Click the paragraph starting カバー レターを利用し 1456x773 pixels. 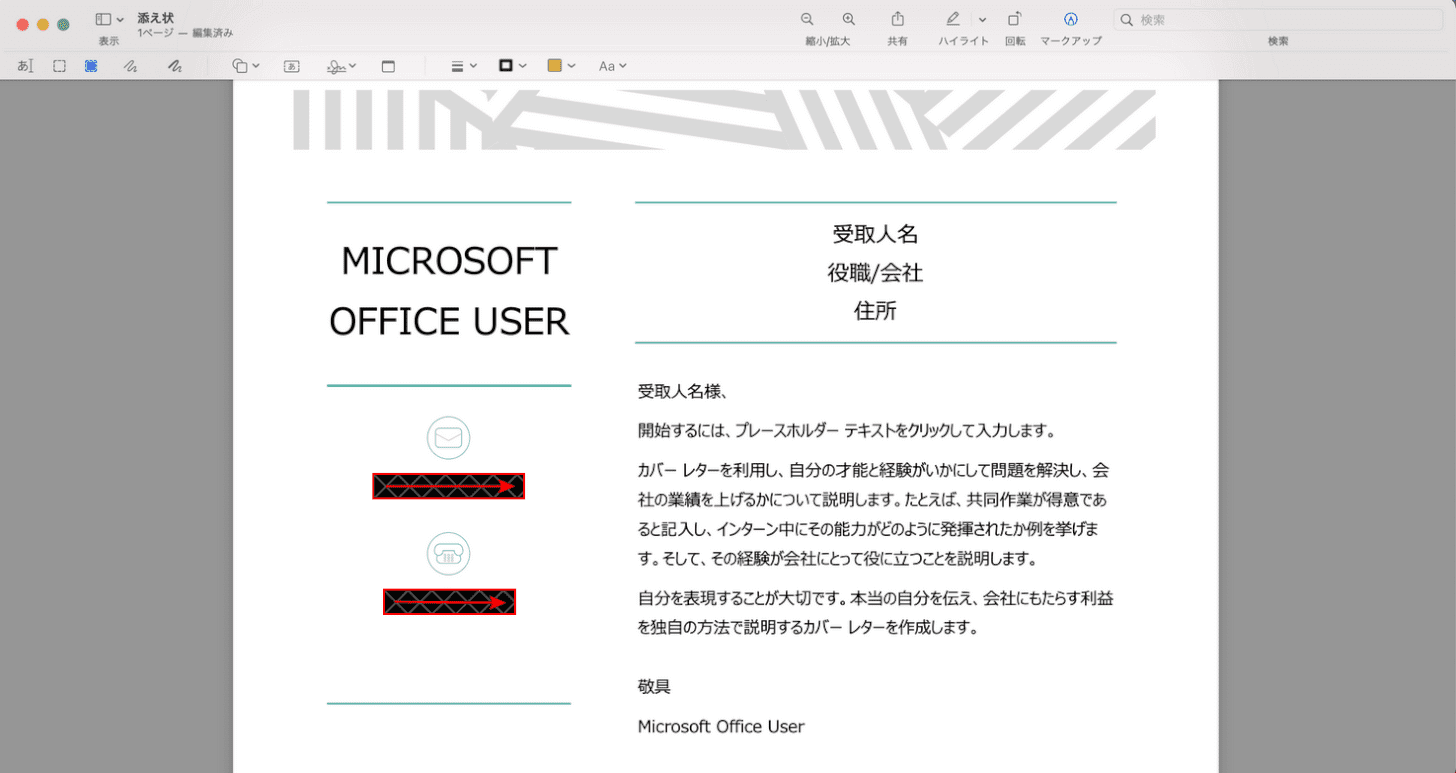875,514
